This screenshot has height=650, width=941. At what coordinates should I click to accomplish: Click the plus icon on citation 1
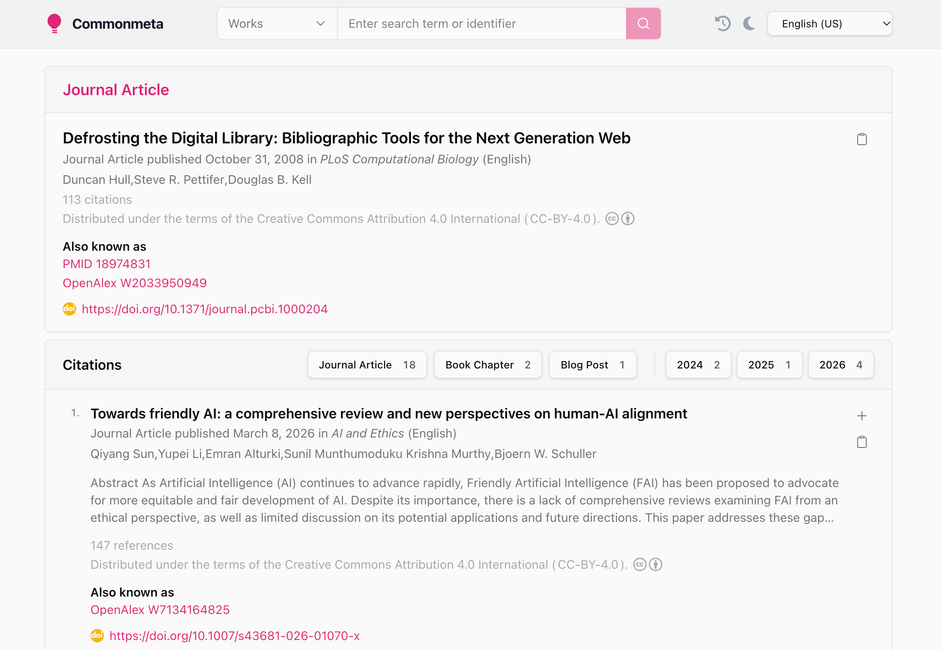coord(861,415)
